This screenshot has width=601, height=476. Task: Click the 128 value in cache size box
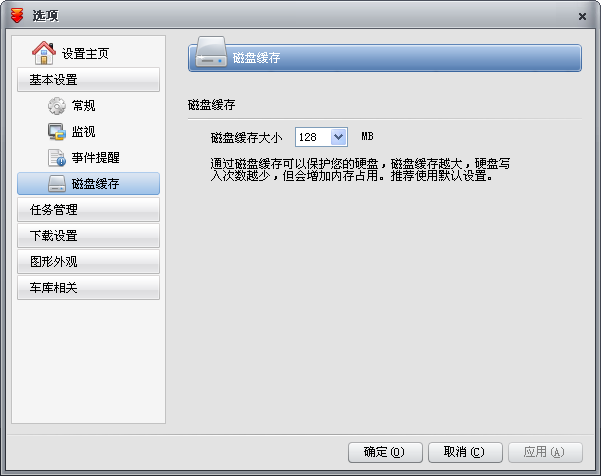[310, 137]
